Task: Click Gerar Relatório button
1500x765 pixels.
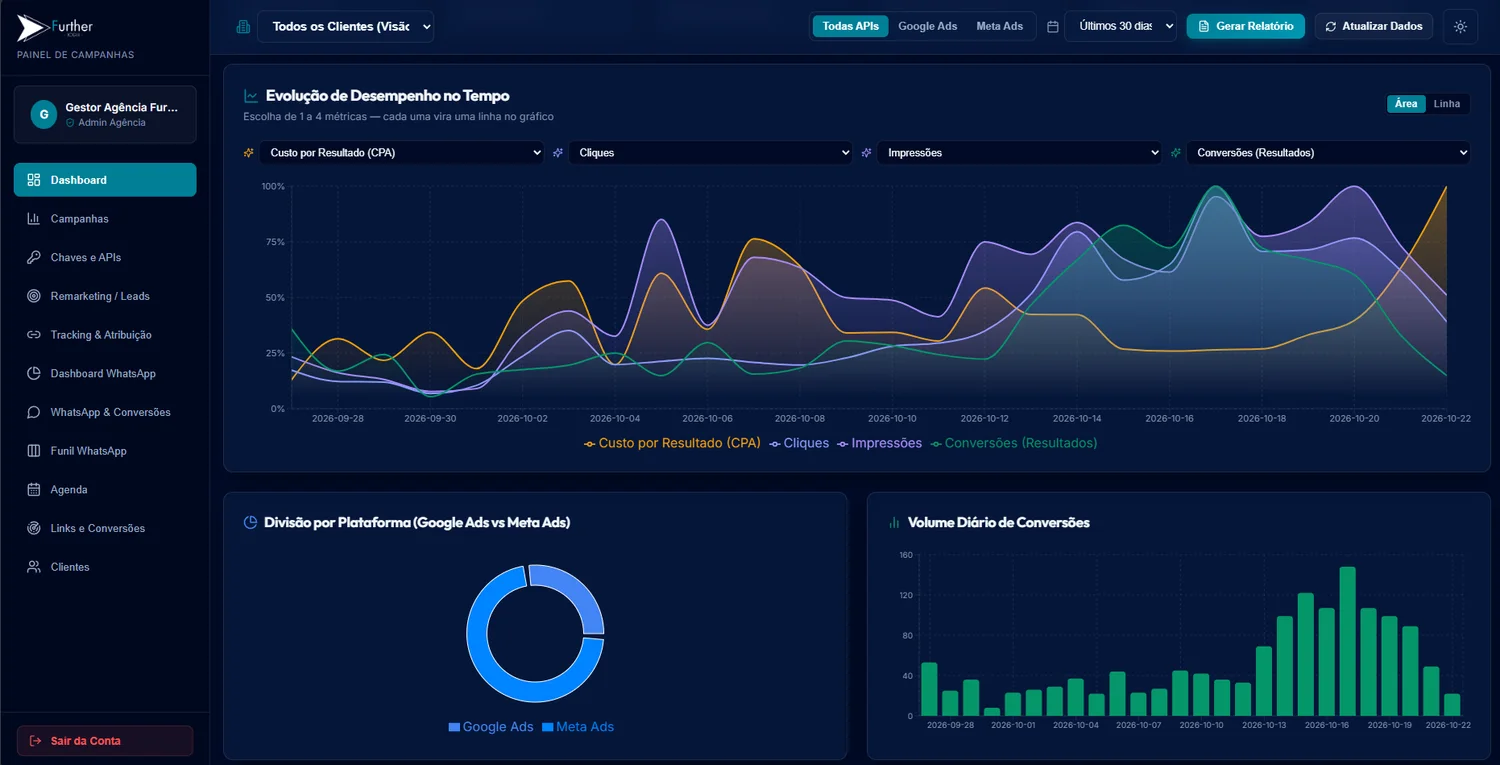Action: tap(1245, 26)
